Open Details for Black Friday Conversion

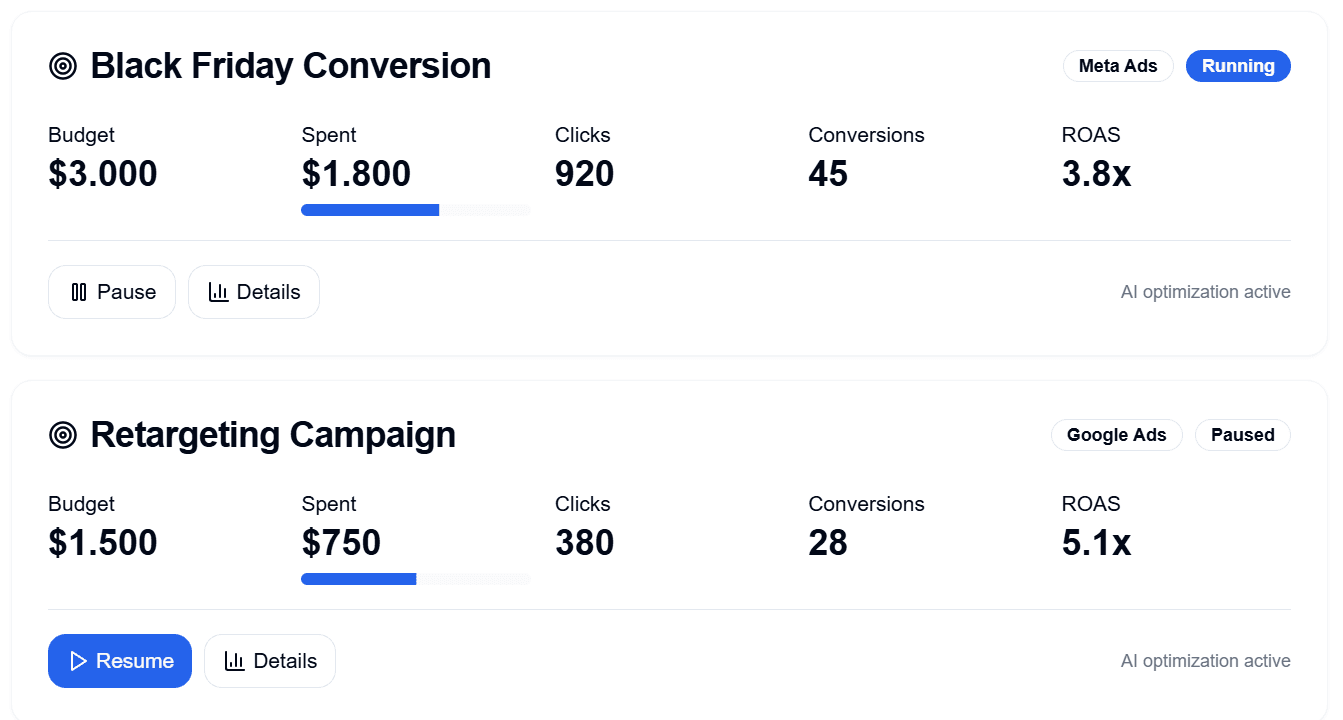tap(254, 292)
